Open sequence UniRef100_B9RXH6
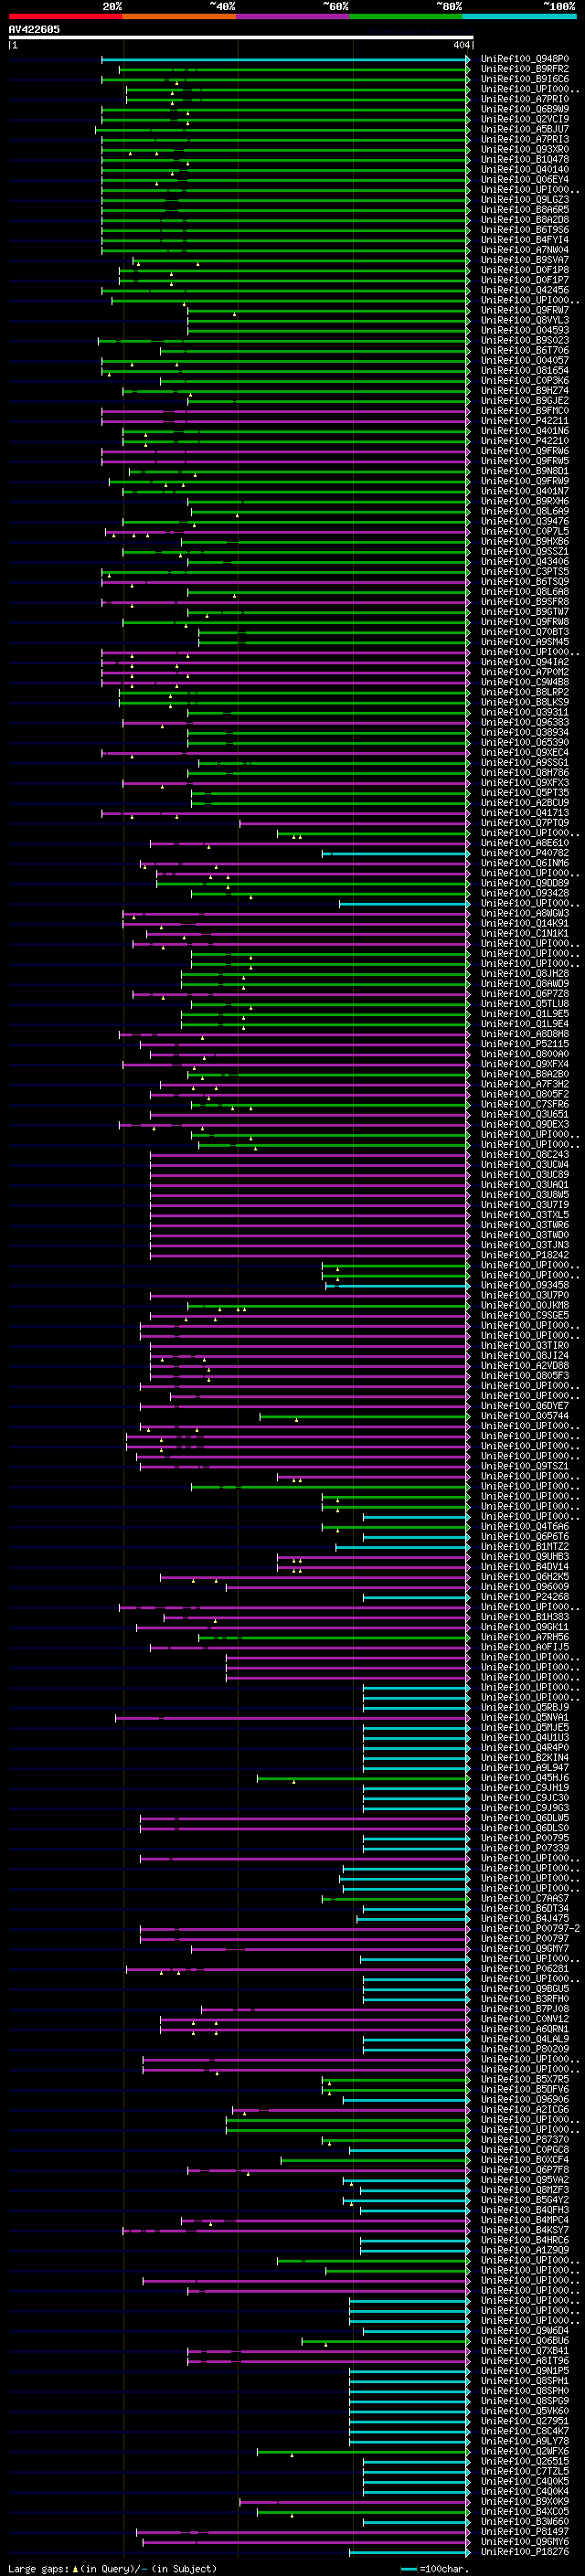The height and width of the screenshot is (2576, 585). point(525,501)
